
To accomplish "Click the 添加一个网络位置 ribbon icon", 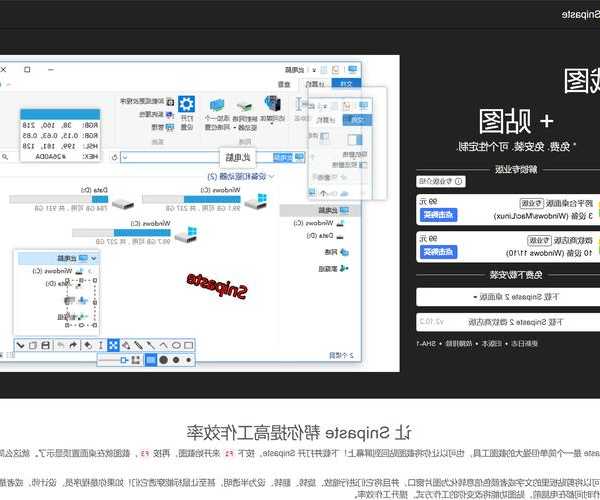I will [x=217, y=105].
